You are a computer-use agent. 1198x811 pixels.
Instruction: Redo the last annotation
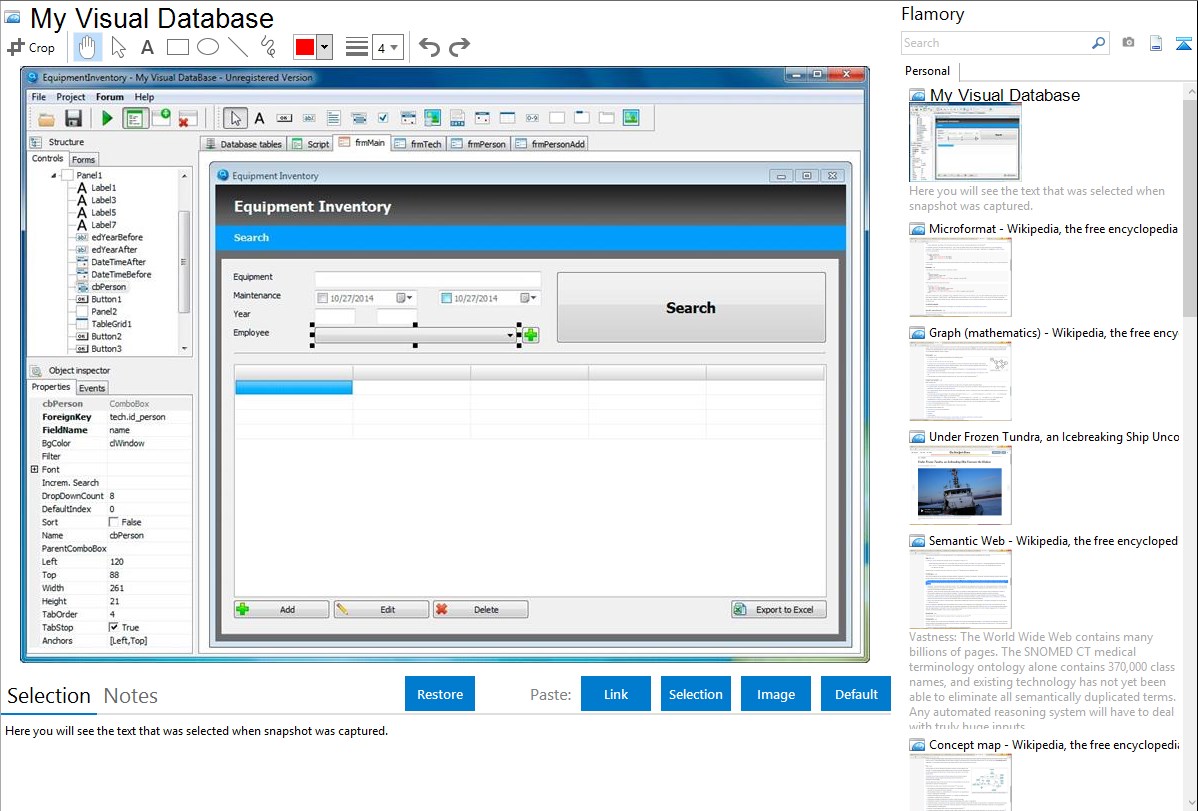pos(459,47)
